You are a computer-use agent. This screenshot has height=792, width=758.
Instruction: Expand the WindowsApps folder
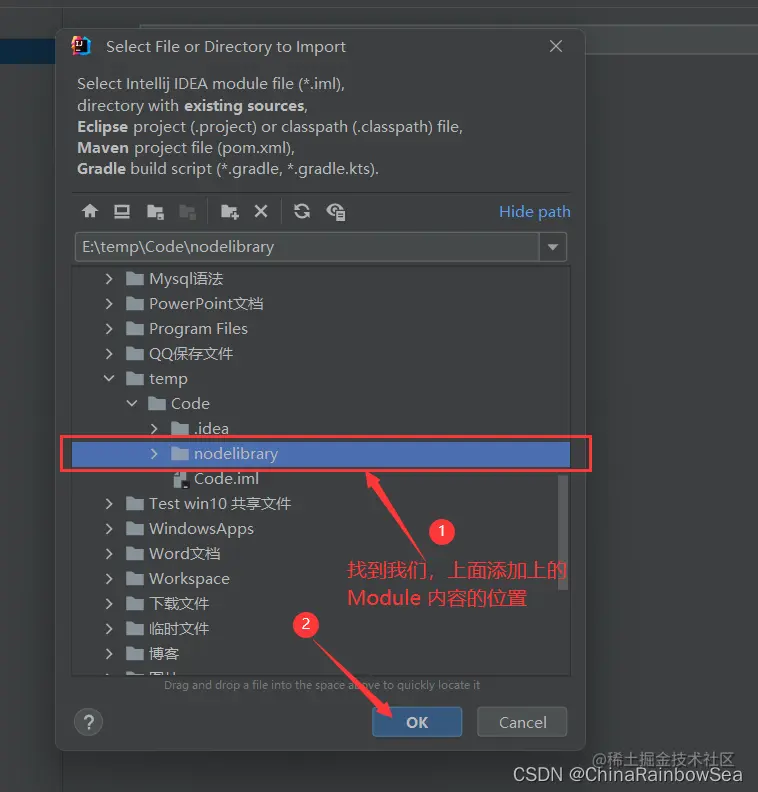[109, 528]
